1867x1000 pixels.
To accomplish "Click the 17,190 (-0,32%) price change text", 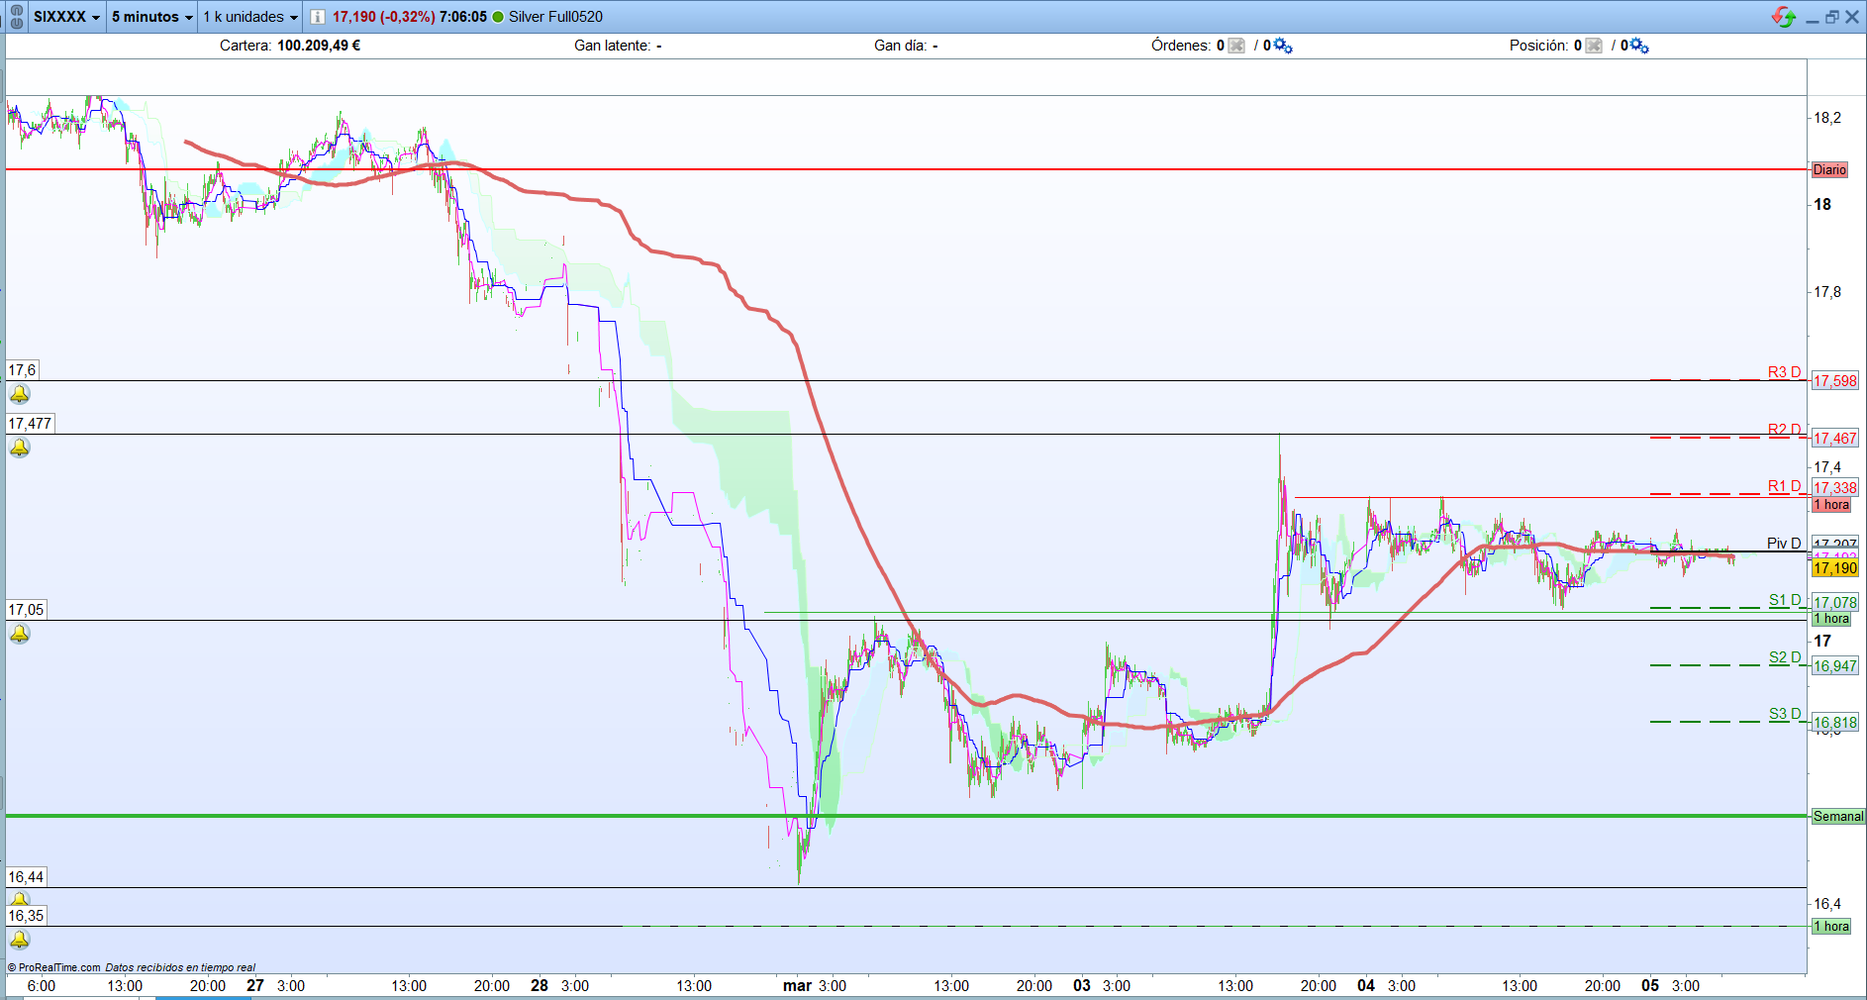I will pos(383,17).
